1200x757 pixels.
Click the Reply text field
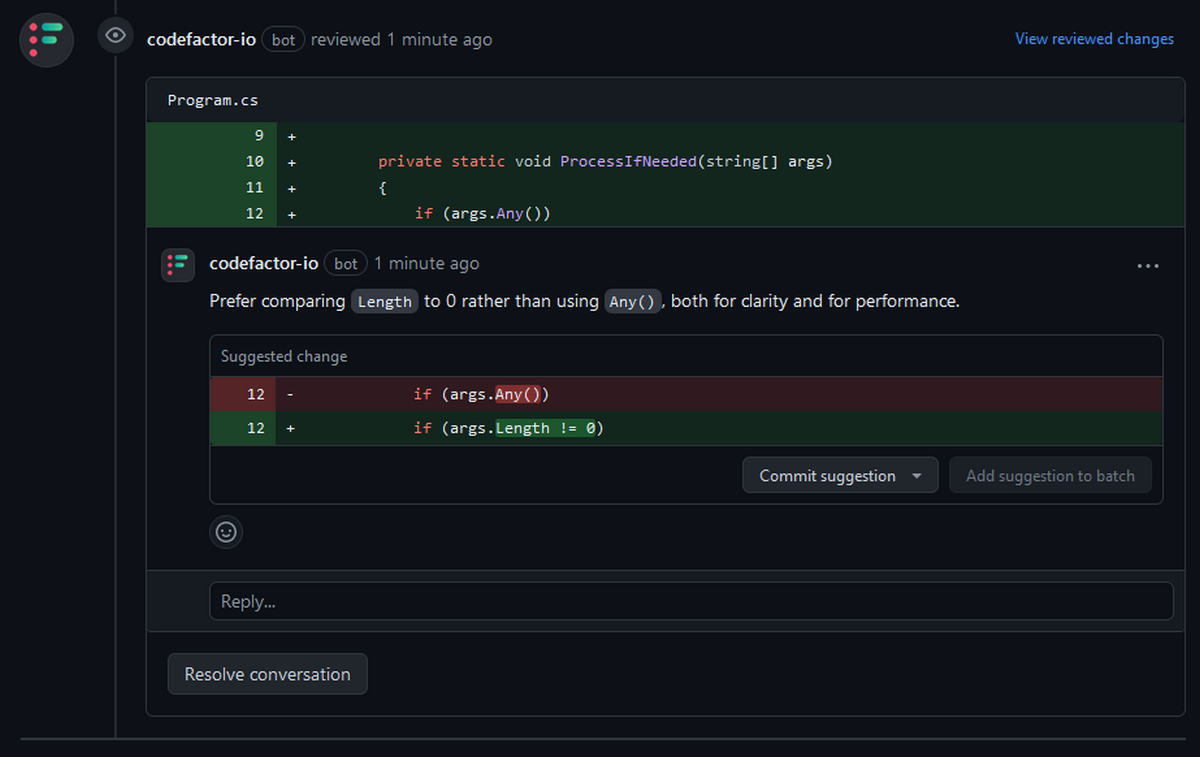(x=691, y=601)
